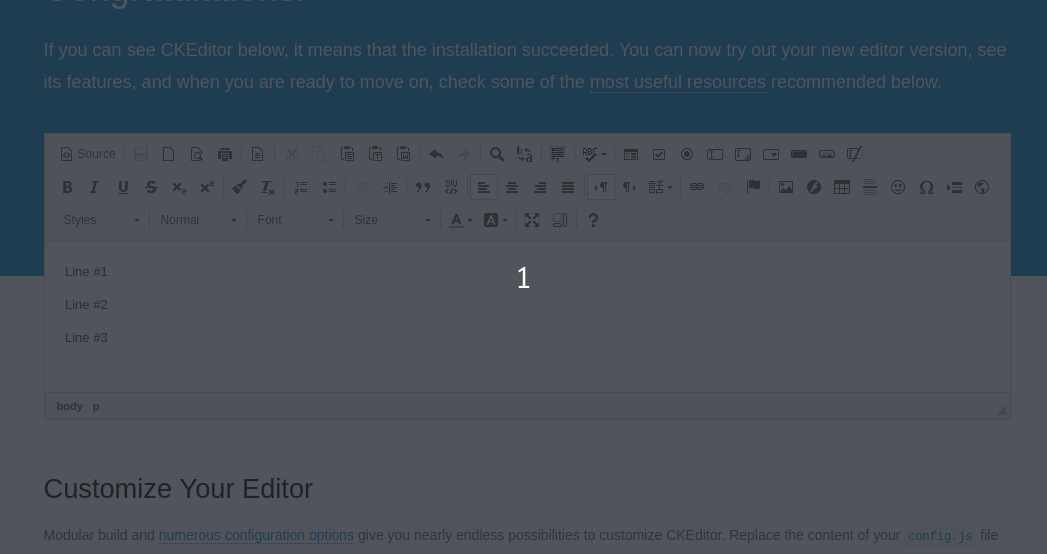Create a Div container

(x=451, y=188)
